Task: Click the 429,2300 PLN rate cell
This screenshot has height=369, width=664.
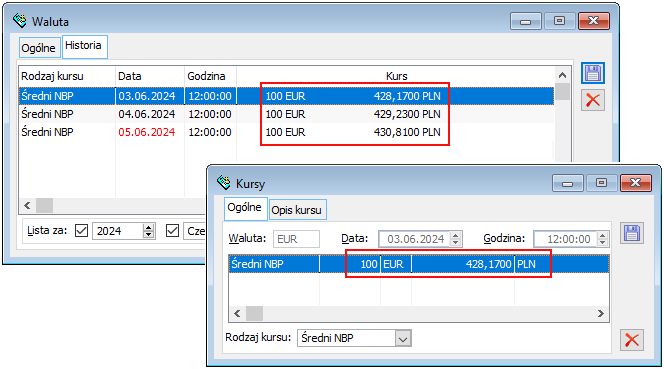Action: (x=407, y=114)
